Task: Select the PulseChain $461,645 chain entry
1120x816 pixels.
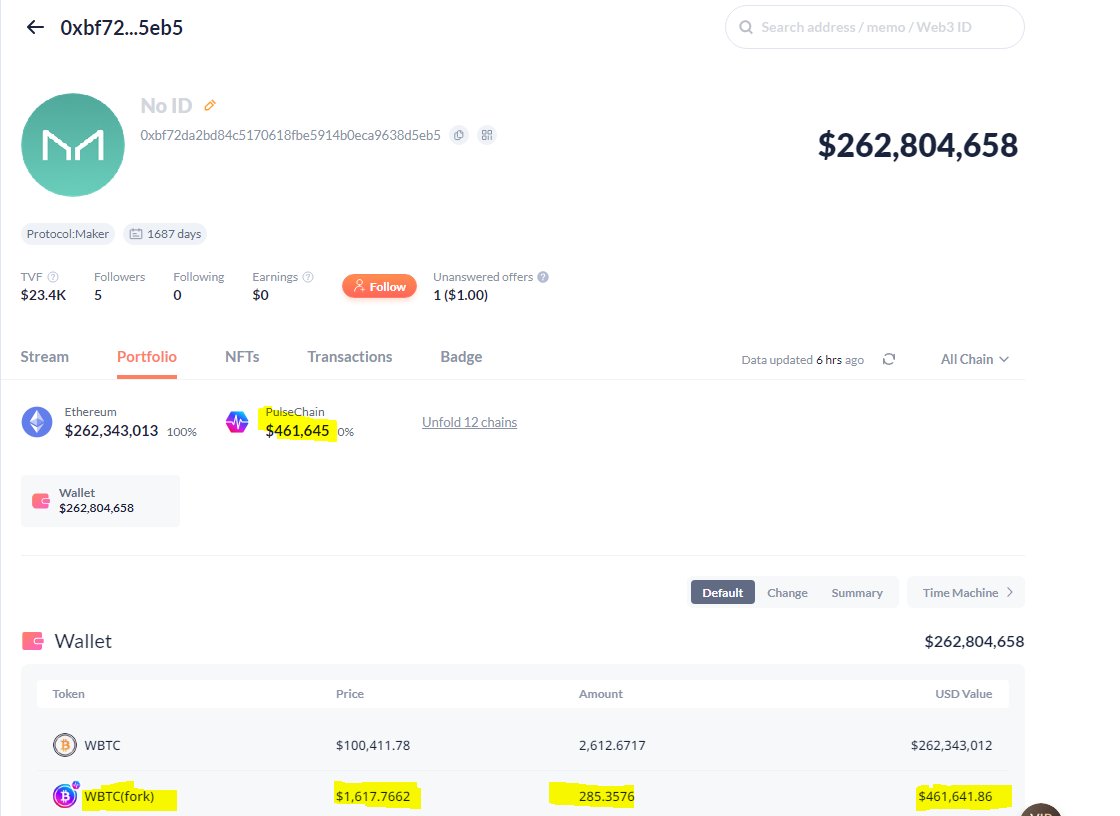Action: tap(290, 422)
